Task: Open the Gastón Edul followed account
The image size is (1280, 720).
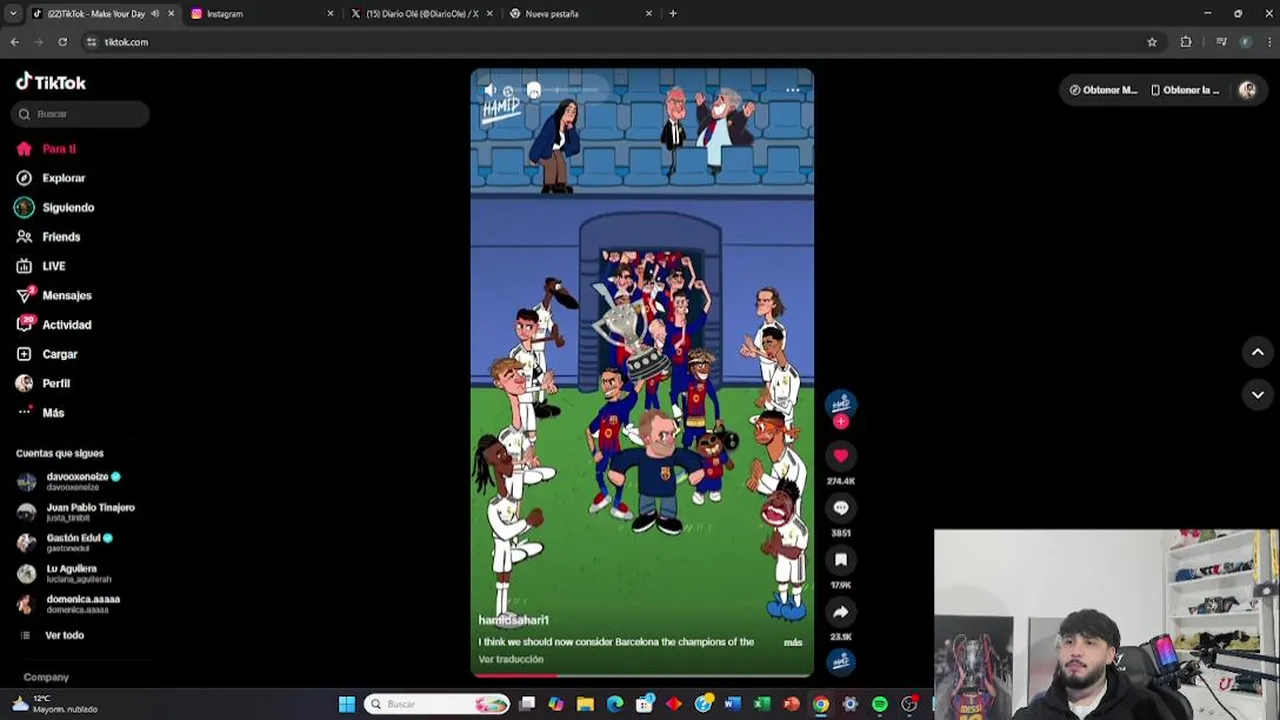Action: (x=66, y=542)
